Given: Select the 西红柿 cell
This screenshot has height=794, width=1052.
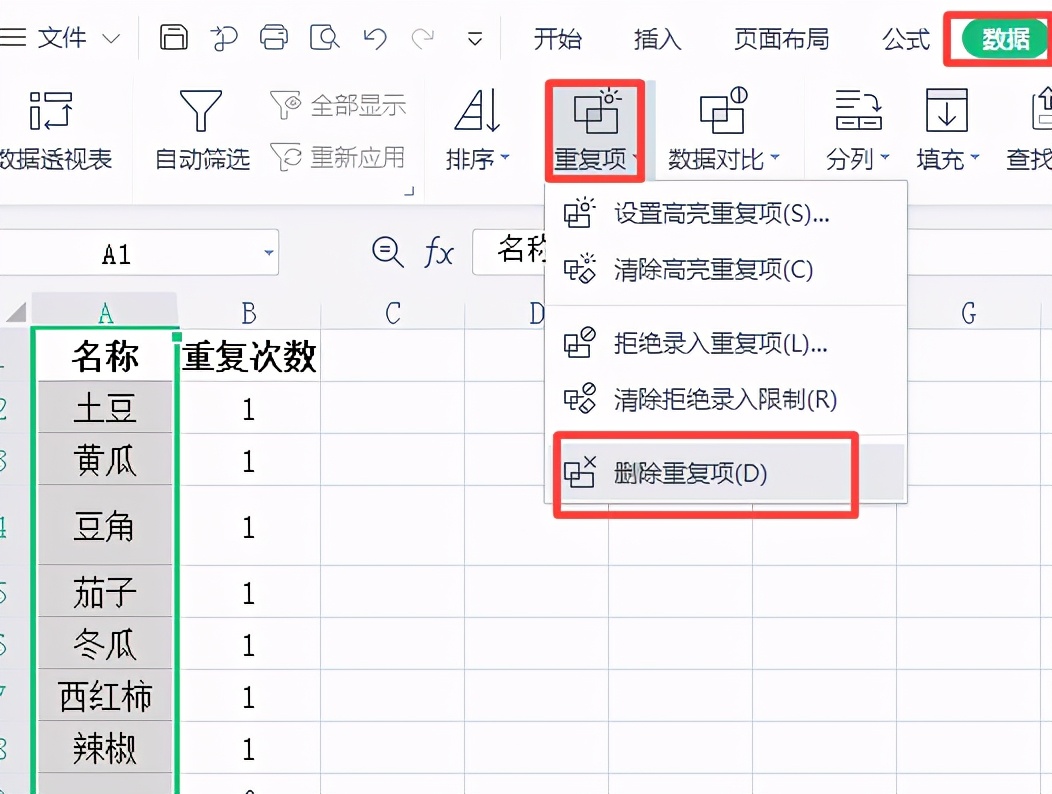Looking at the screenshot, I should (x=105, y=696).
